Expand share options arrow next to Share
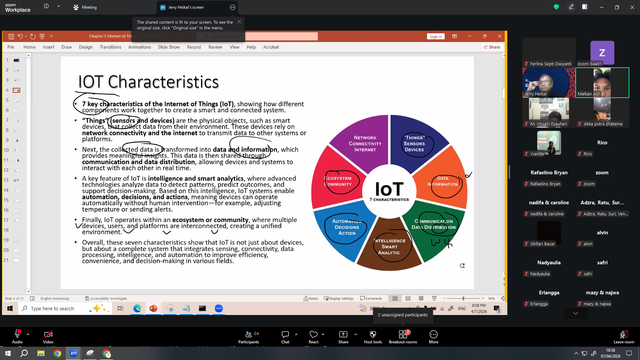 (x=355, y=334)
